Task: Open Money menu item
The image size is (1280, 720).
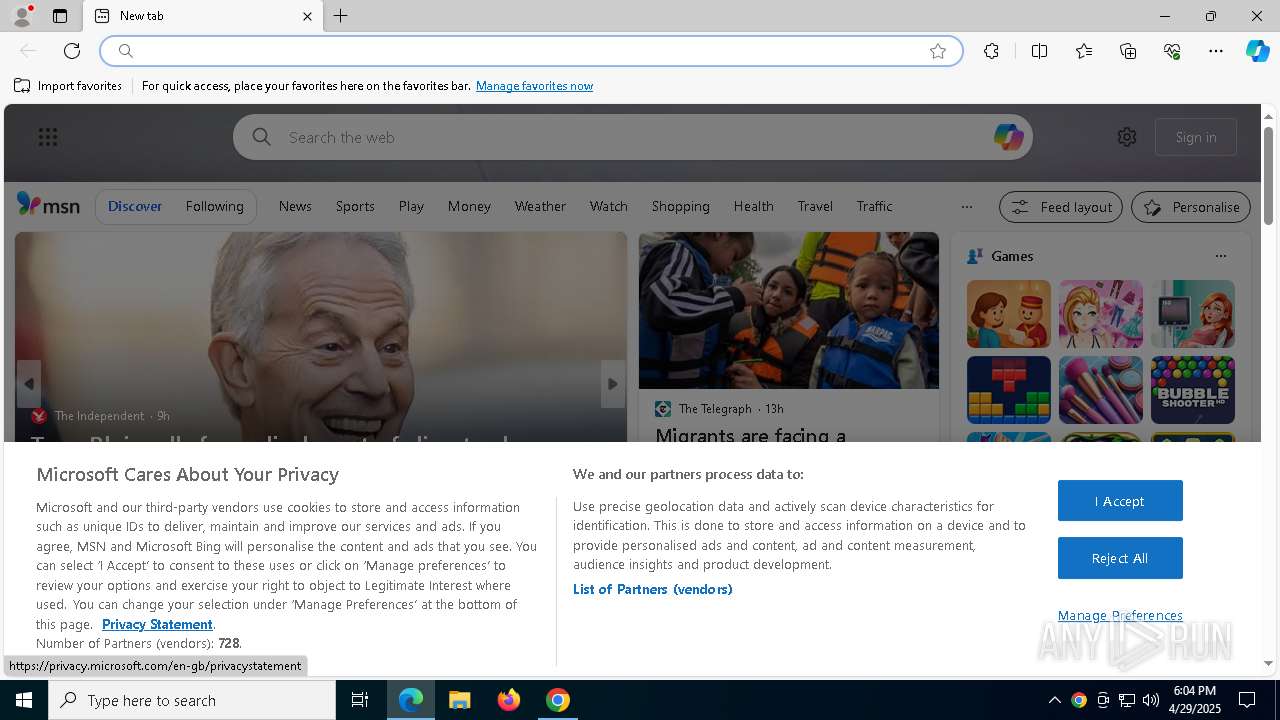Action: point(469,206)
